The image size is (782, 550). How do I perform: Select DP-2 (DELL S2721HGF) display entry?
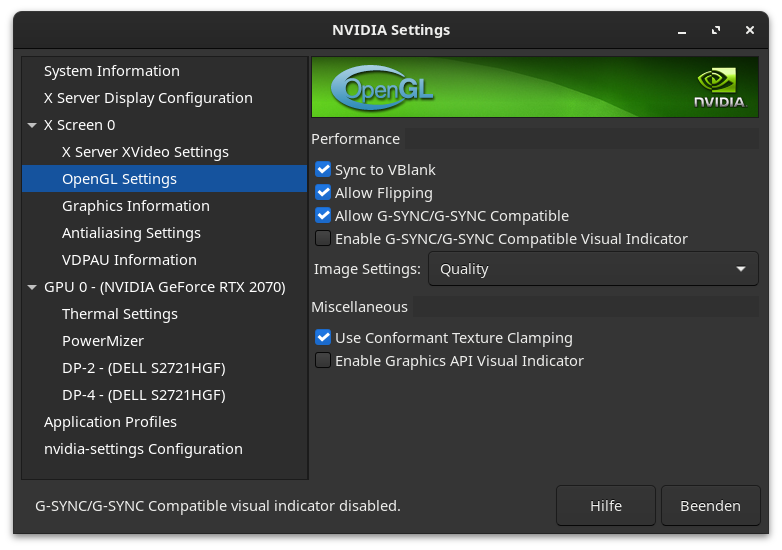click(144, 368)
